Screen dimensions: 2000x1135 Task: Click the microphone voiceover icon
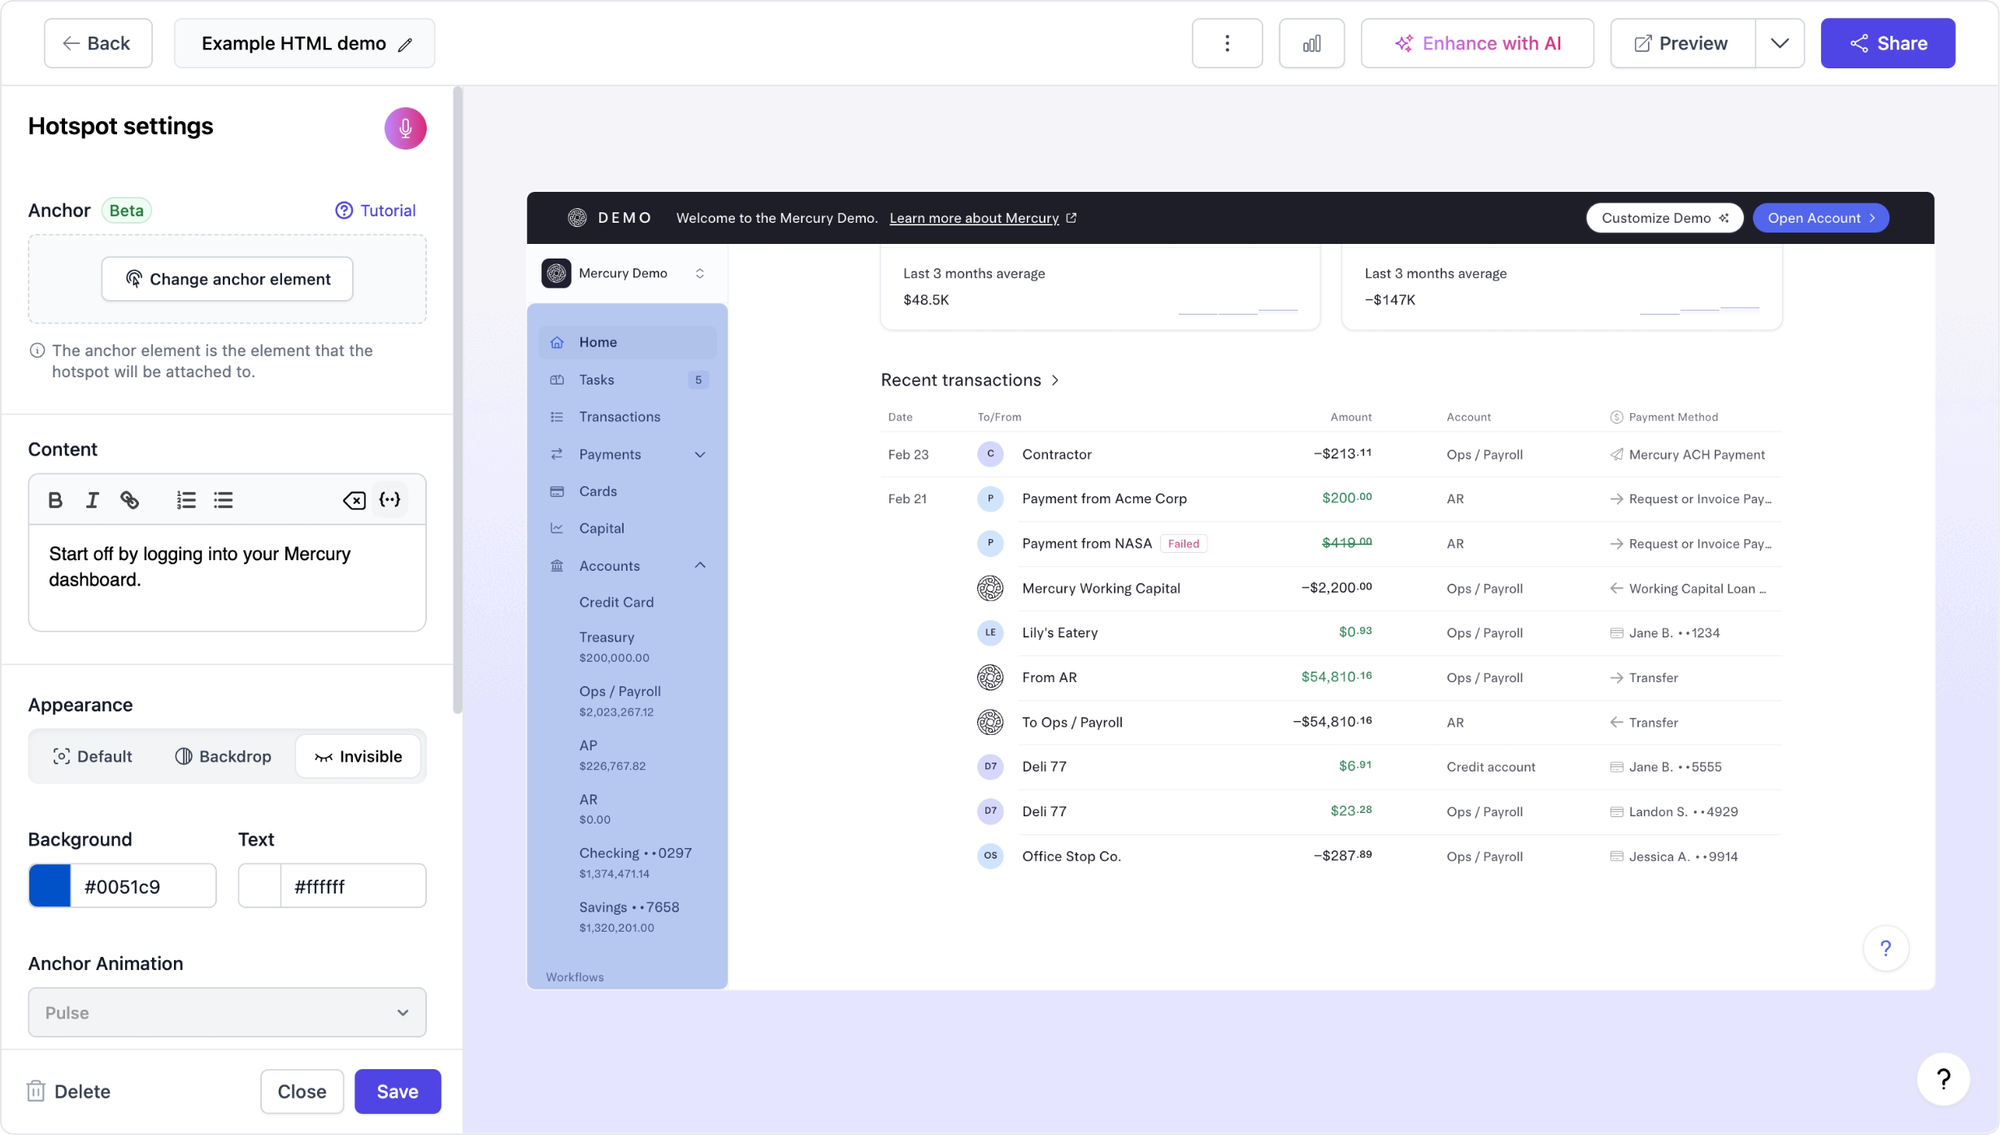(x=405, y=128)
